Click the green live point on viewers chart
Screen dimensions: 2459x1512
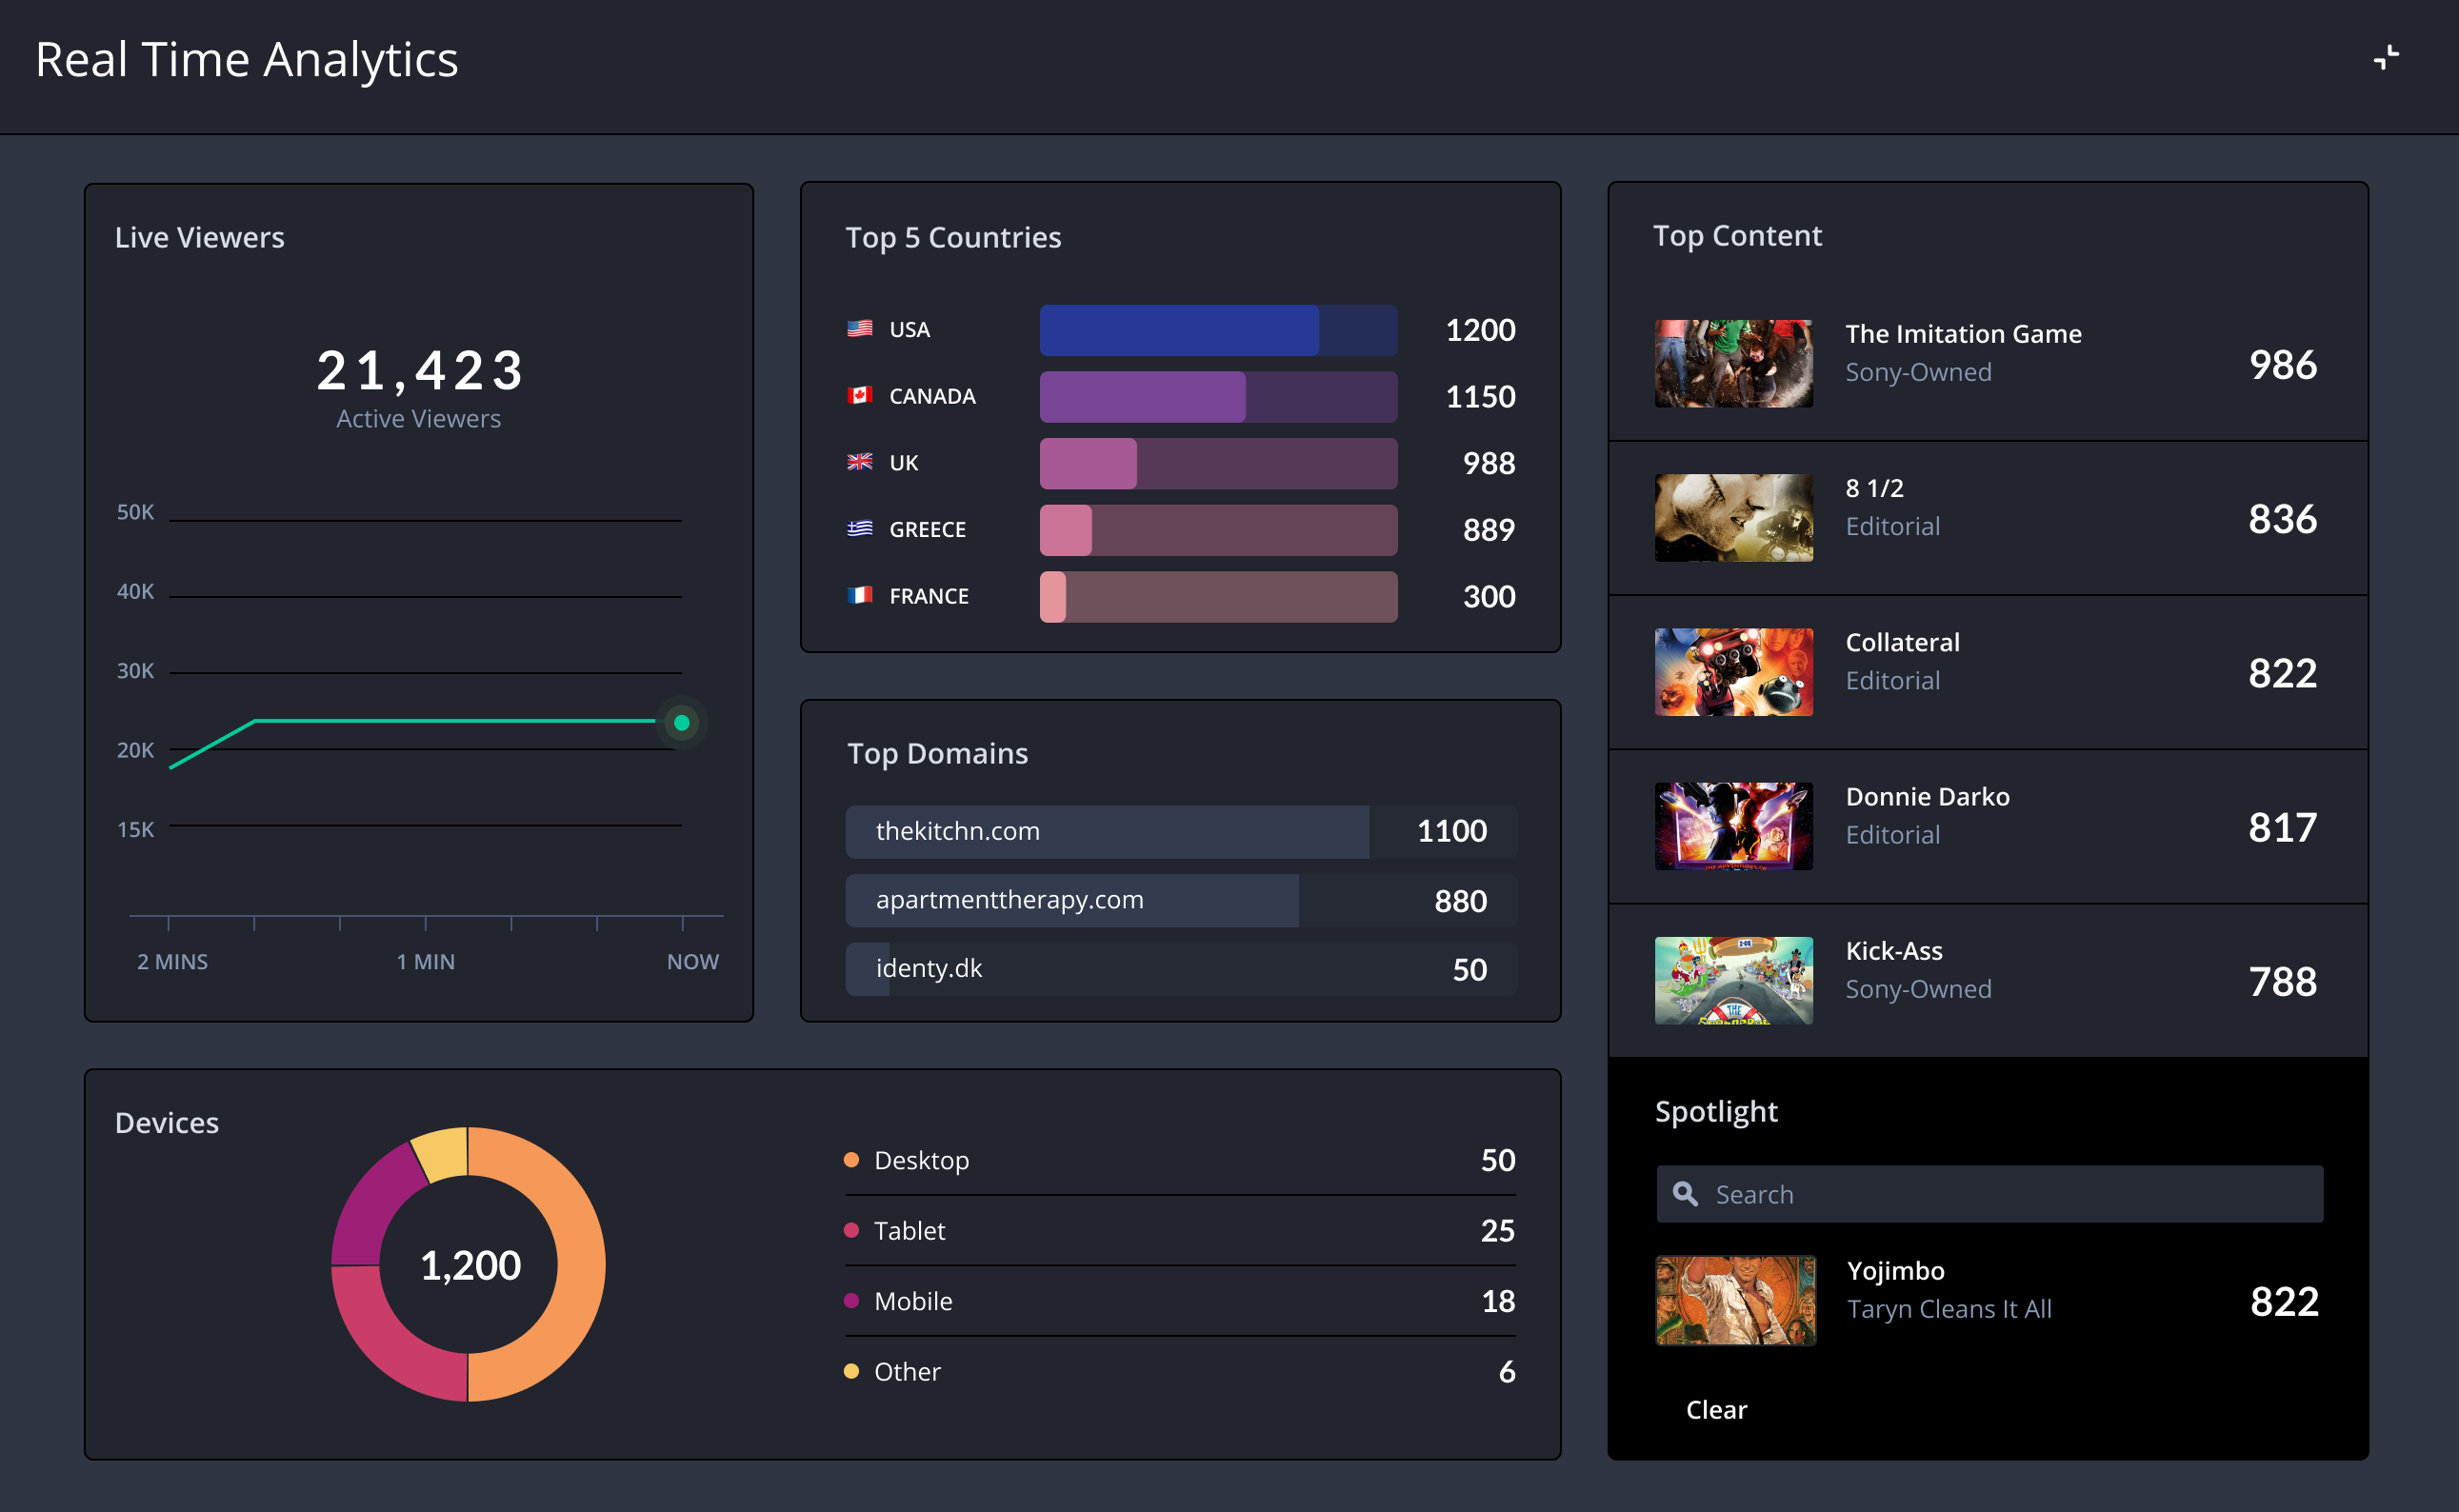[x=682, y=722]
